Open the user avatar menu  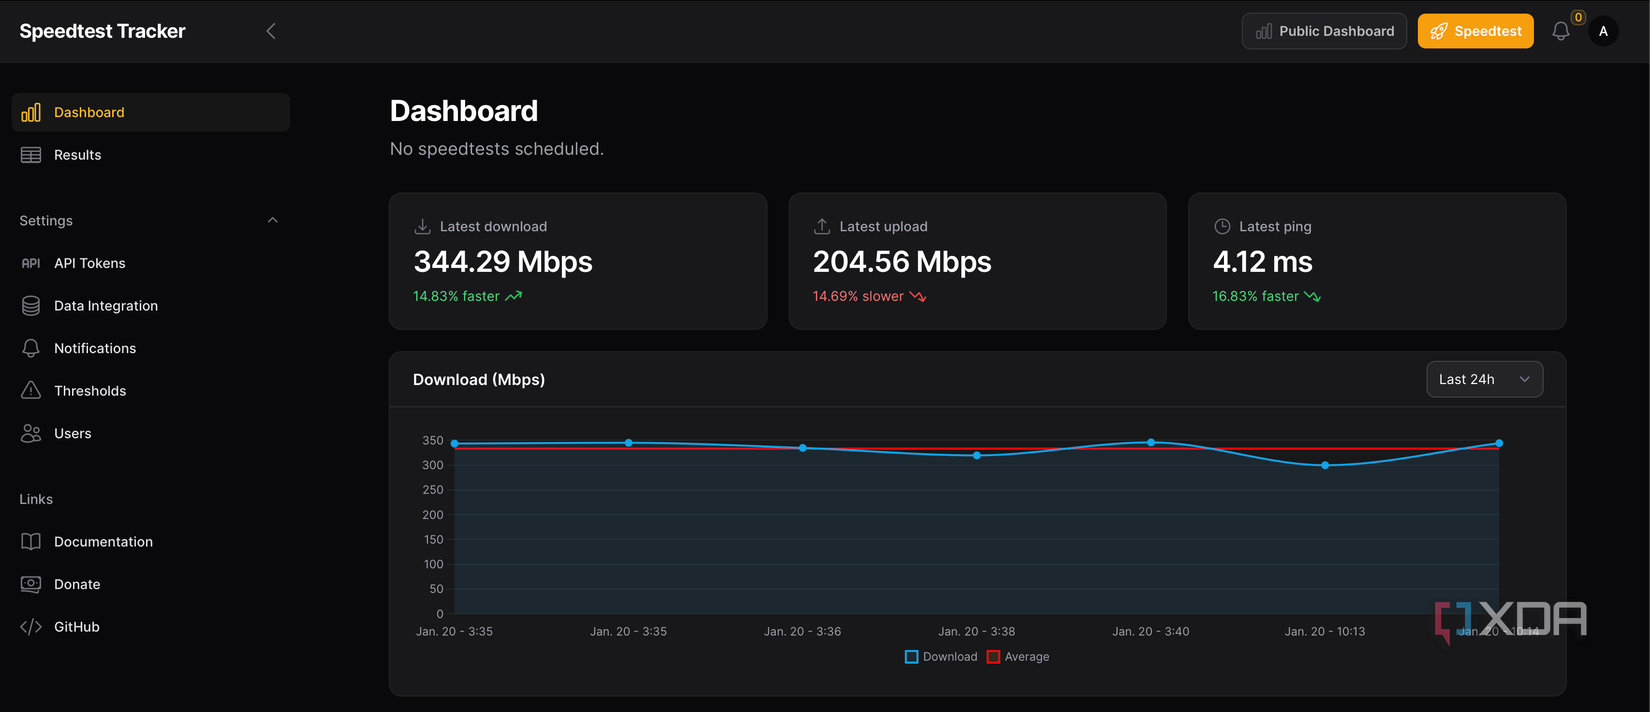coord(1603,32)
